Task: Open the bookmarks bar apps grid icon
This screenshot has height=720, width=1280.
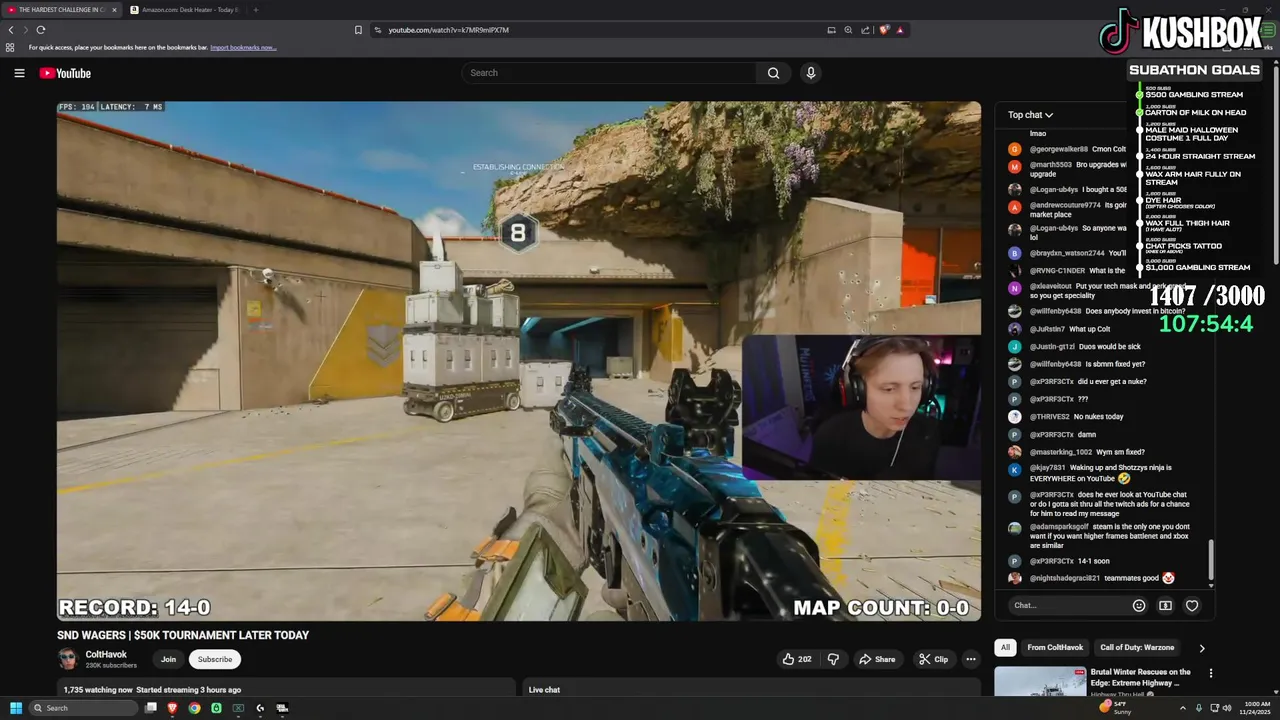Action: [x=10, y=47]
